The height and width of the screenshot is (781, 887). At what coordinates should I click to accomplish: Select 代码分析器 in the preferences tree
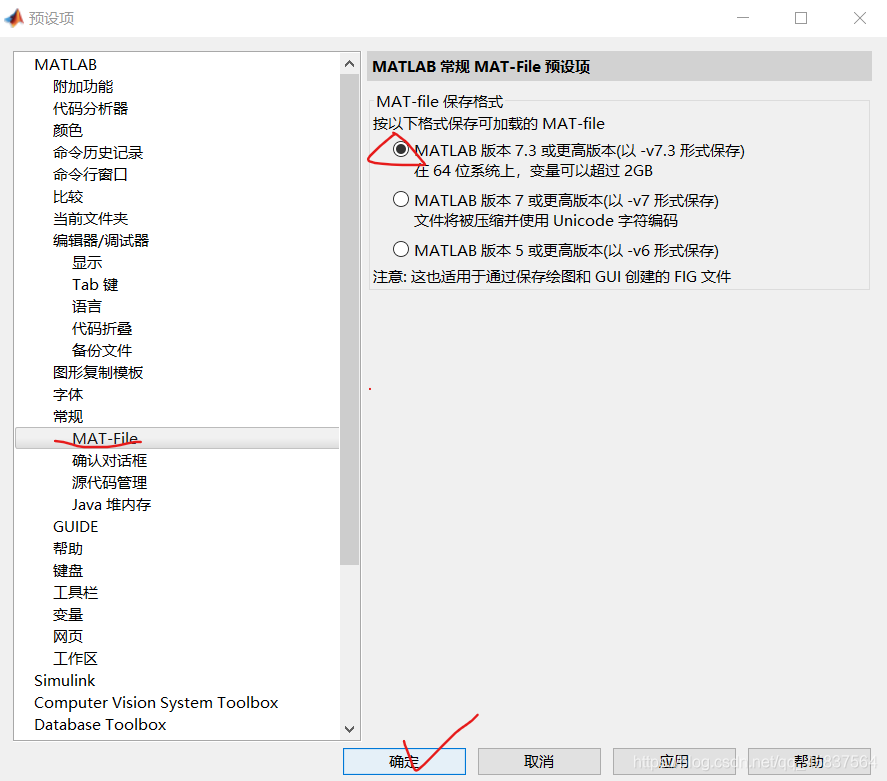(91, 109)
